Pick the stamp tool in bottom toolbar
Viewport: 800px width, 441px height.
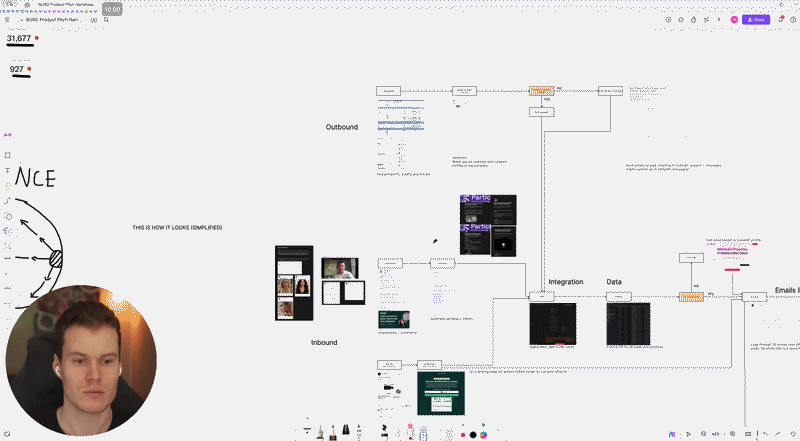point(385,432)
